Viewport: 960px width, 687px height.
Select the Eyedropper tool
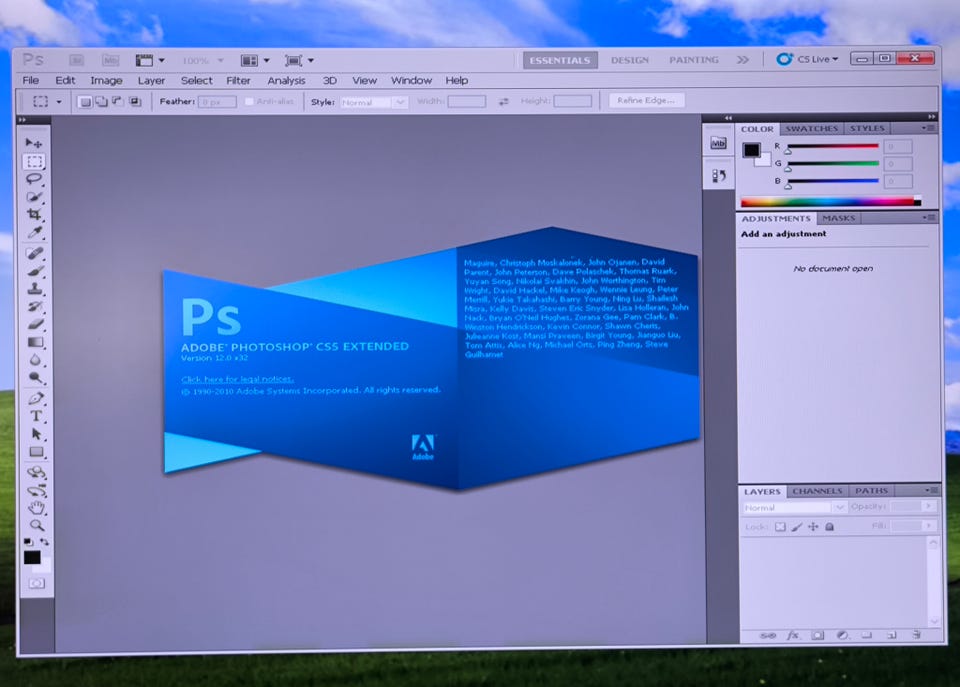point(34,233)
